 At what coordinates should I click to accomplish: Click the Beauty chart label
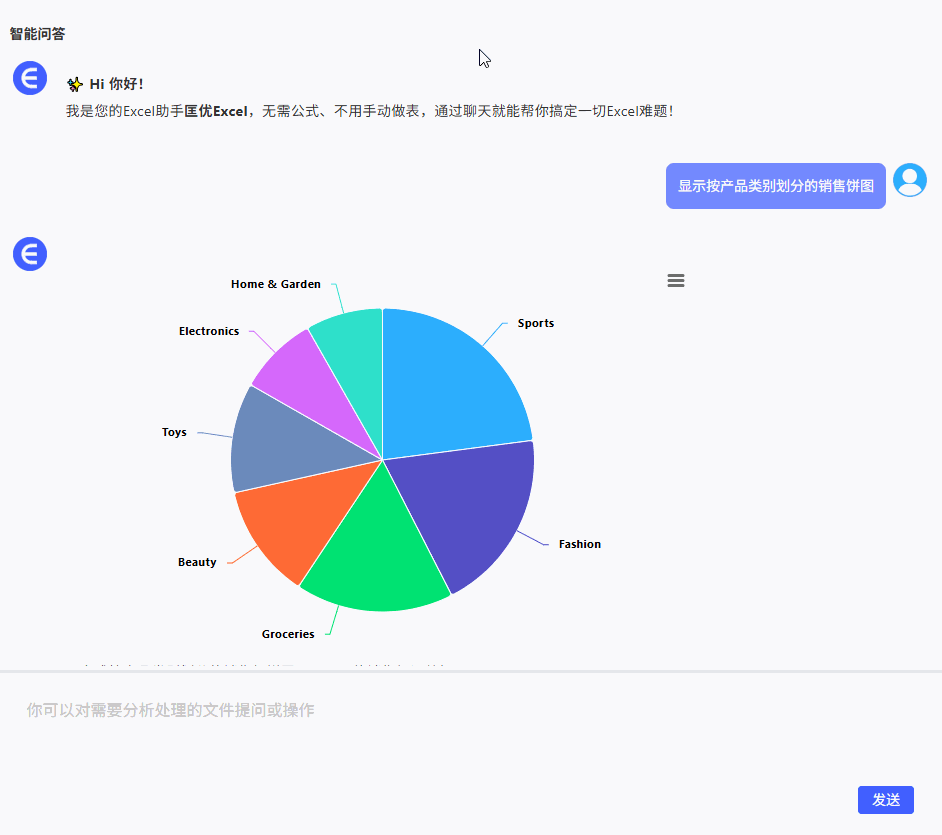pyautogui.click(x=197, y=562)
